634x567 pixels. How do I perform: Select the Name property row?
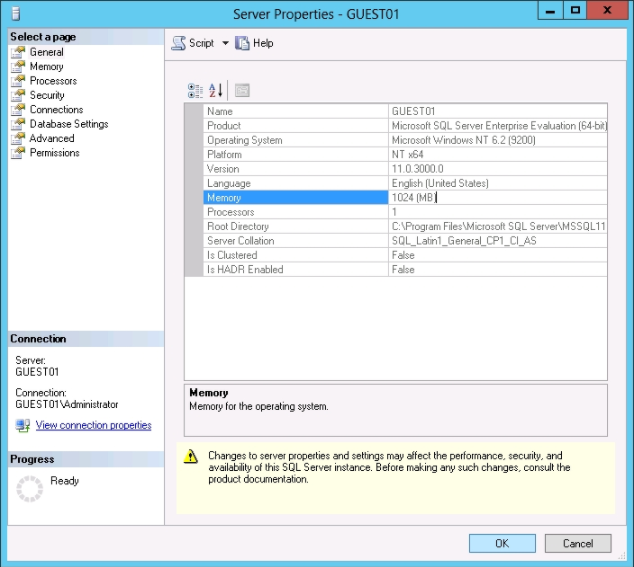pyautogui.click(x=405, y=111)
